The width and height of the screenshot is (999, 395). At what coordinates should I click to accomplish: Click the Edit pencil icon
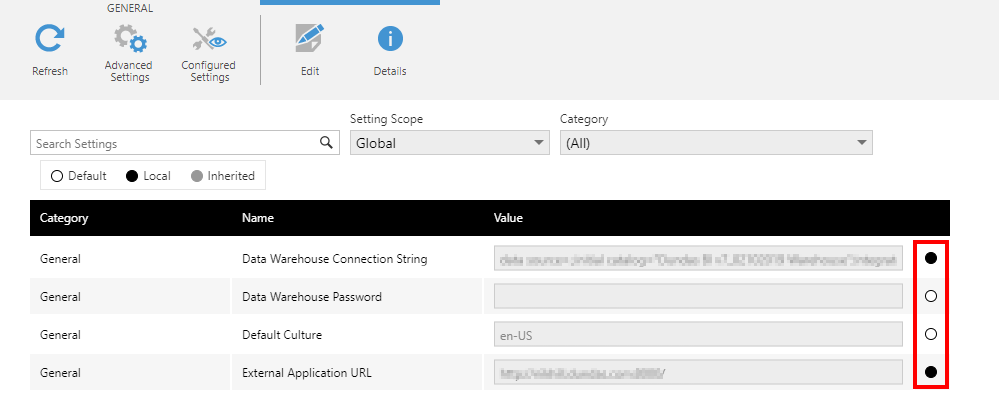click(310, 38)
